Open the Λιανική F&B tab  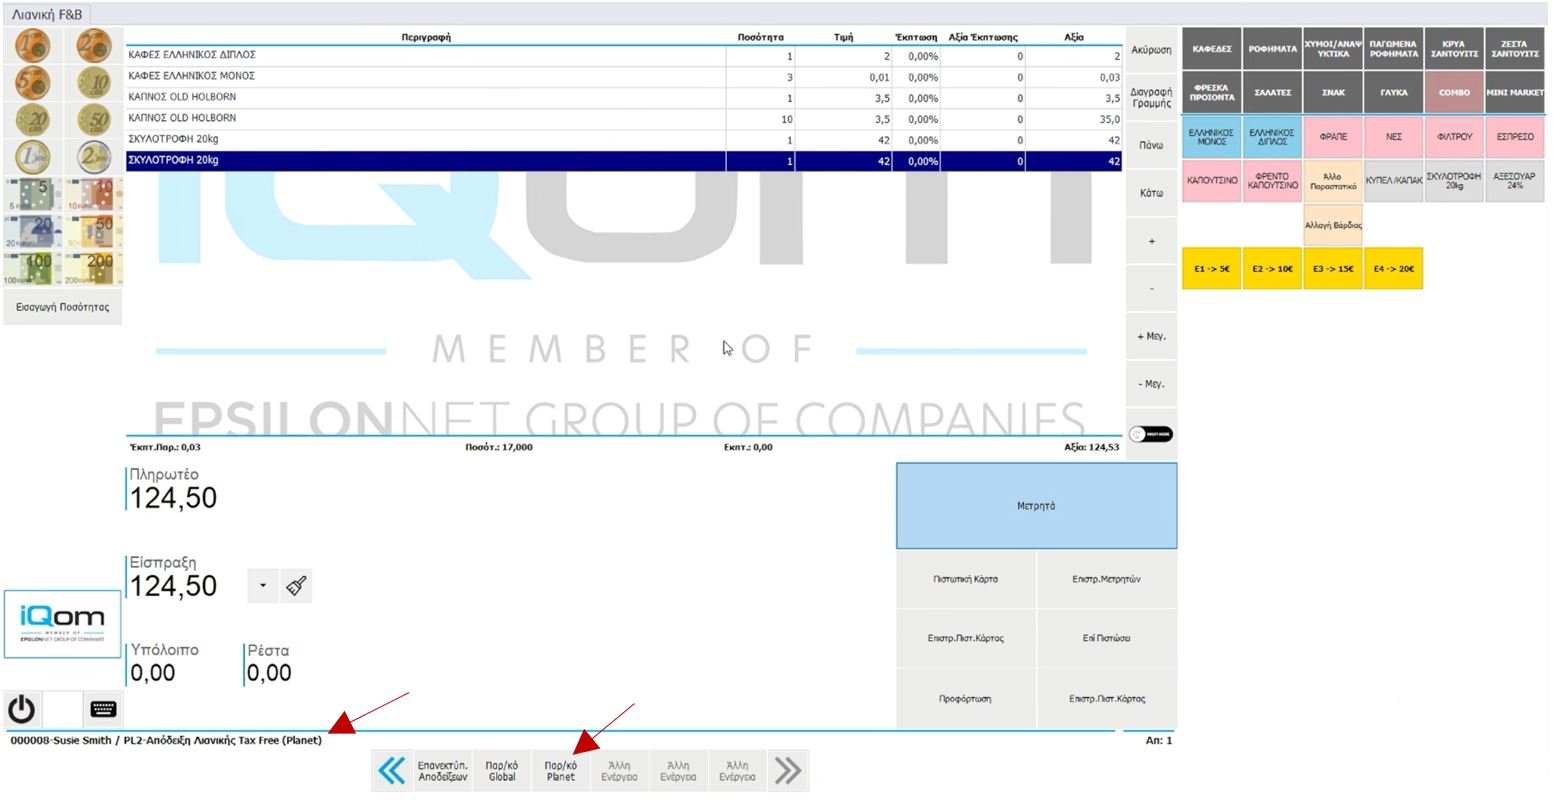point(47,15)
